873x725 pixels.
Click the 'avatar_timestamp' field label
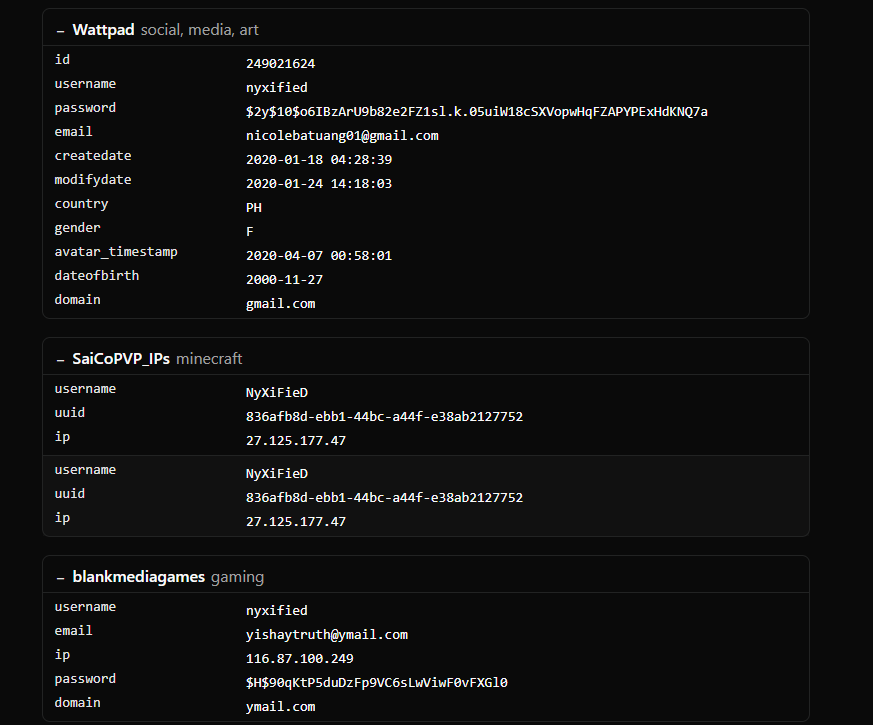coord(116,252)
